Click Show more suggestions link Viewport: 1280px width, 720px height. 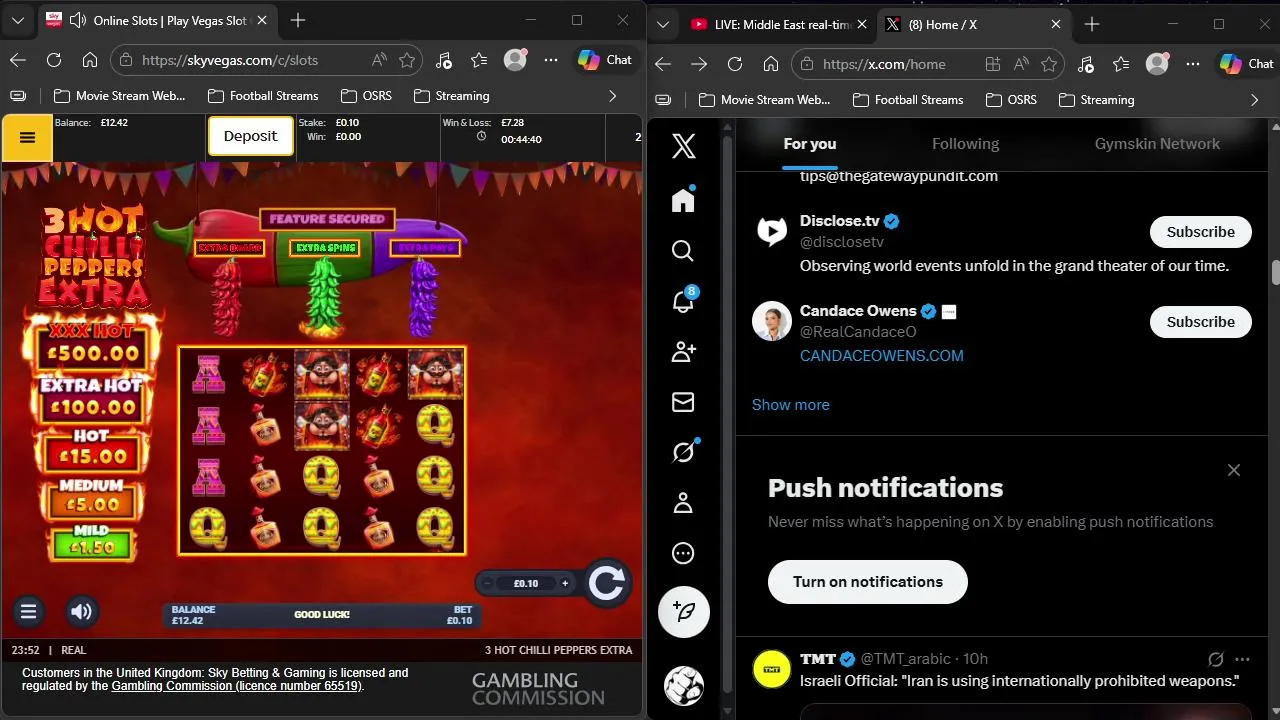pyautogui.click(x=791, y=405)
